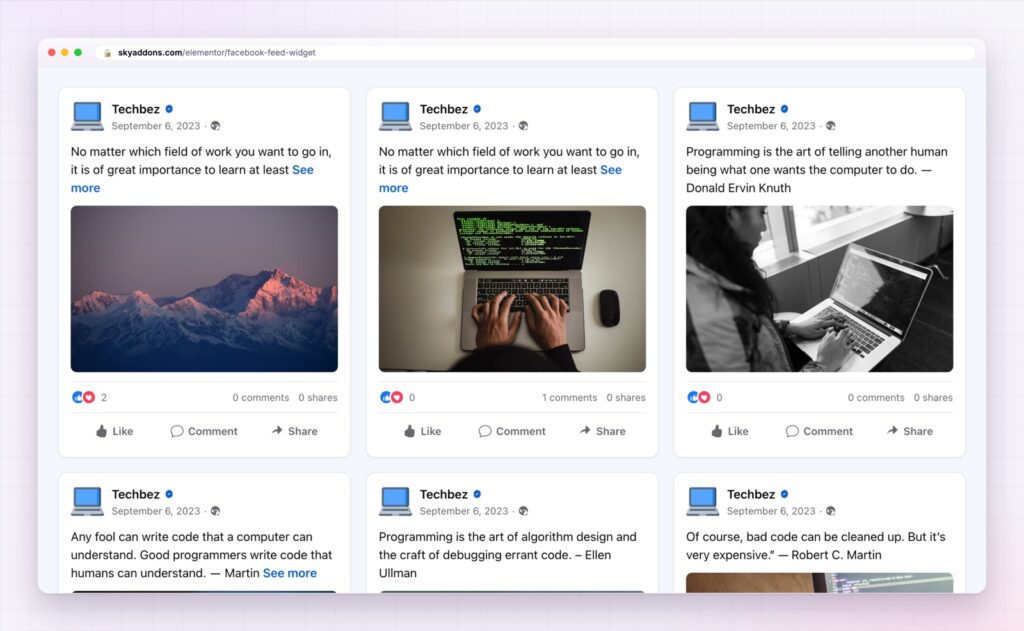This screenshot has height=631, width=1024.
Task: Click laptop avatar on the typing-hands photo post
Action: point(395,116)
